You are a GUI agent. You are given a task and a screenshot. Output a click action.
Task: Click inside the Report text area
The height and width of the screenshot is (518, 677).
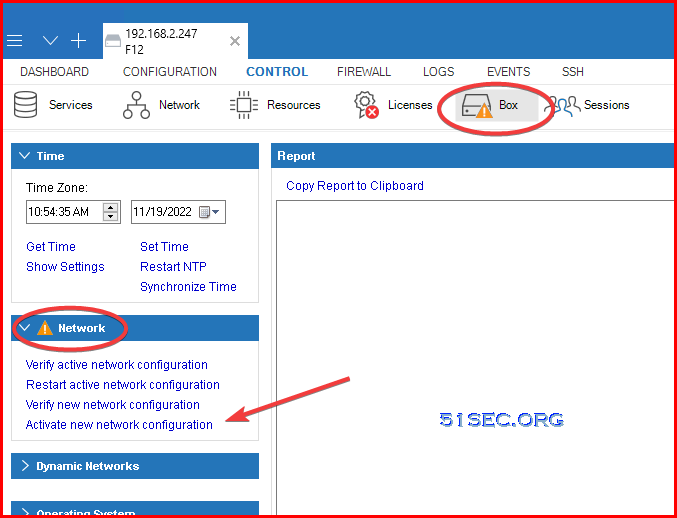(x=475, y=357)
